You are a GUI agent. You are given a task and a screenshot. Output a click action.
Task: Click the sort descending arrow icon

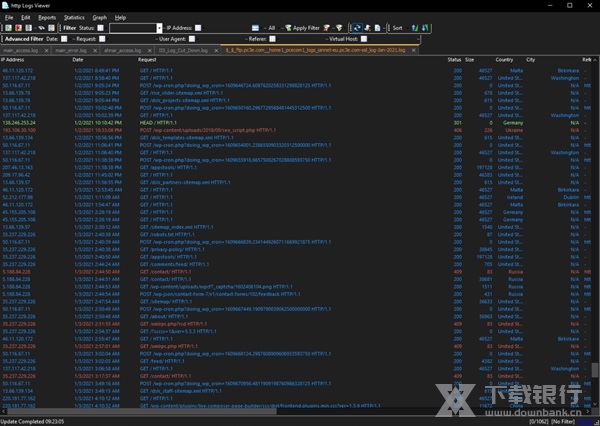[x=425, y=28]
